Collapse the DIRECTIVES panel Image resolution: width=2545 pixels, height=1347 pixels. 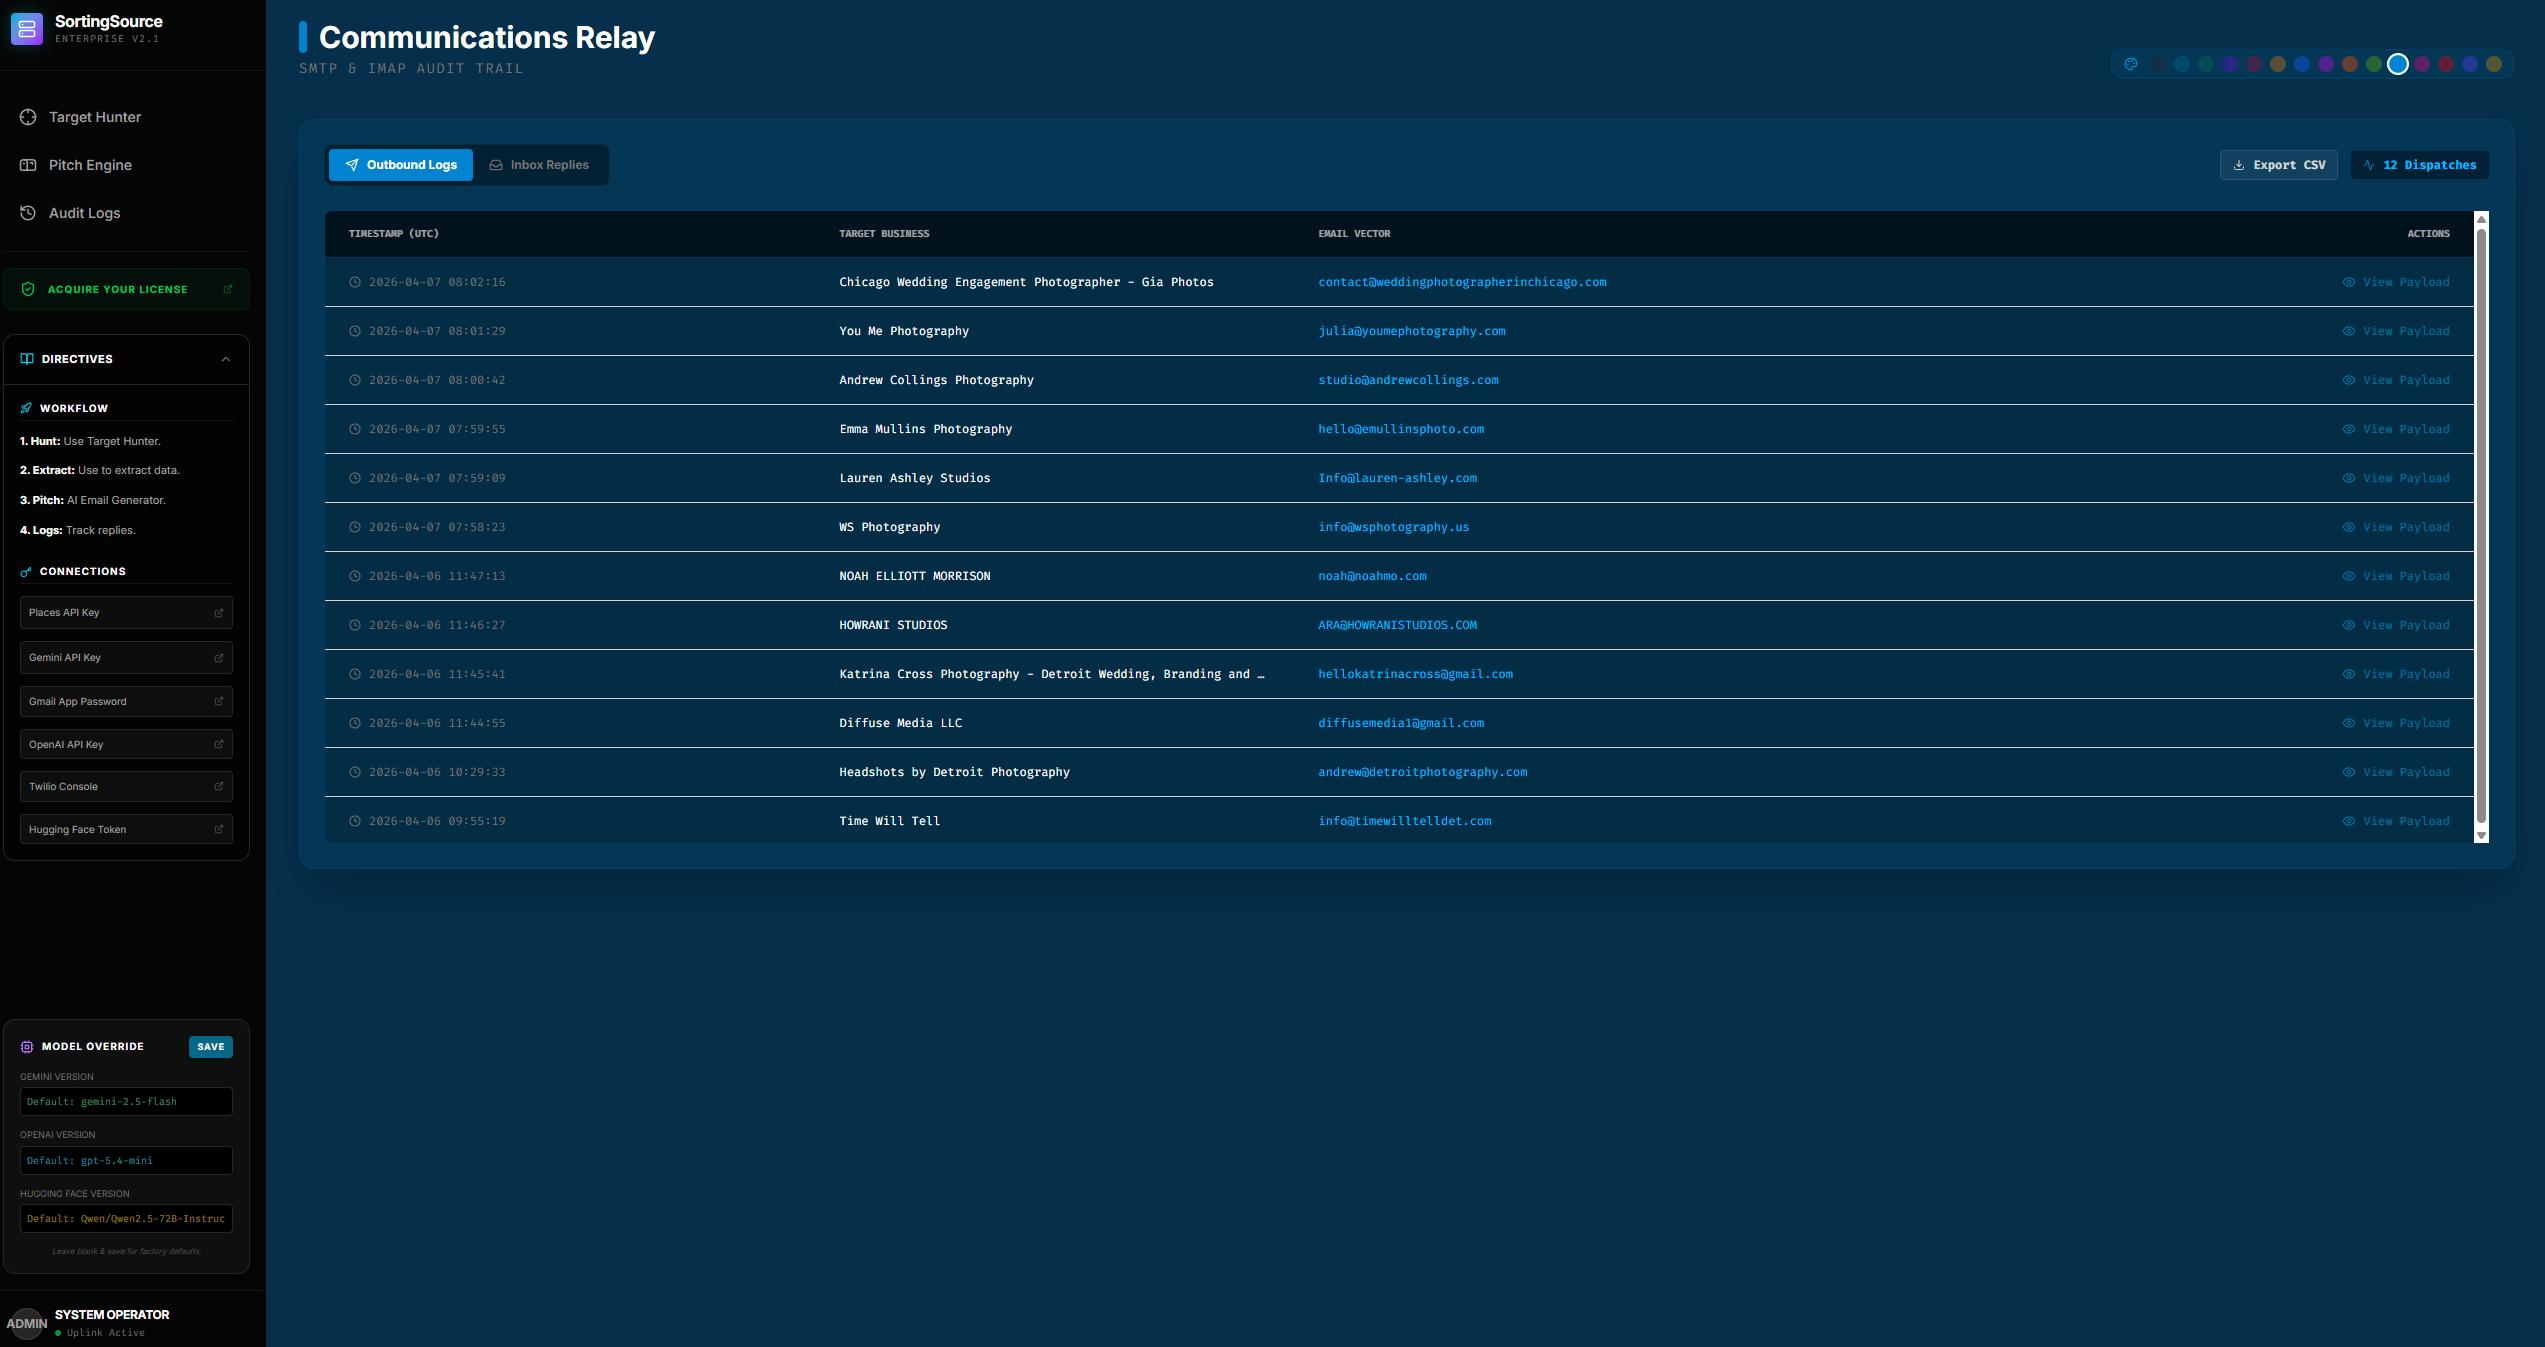[226, 359]
